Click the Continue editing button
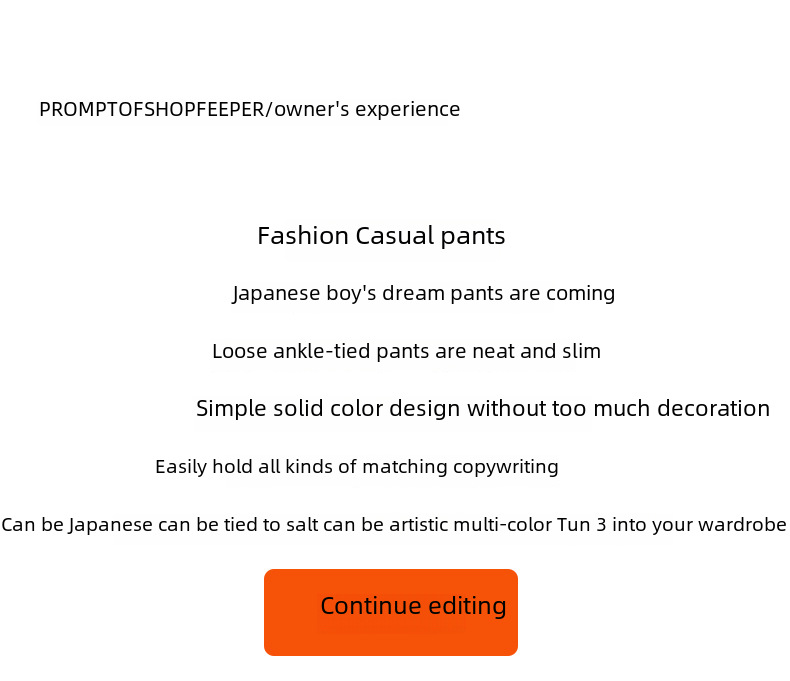The image size is (790, 681). click(390, 612)
